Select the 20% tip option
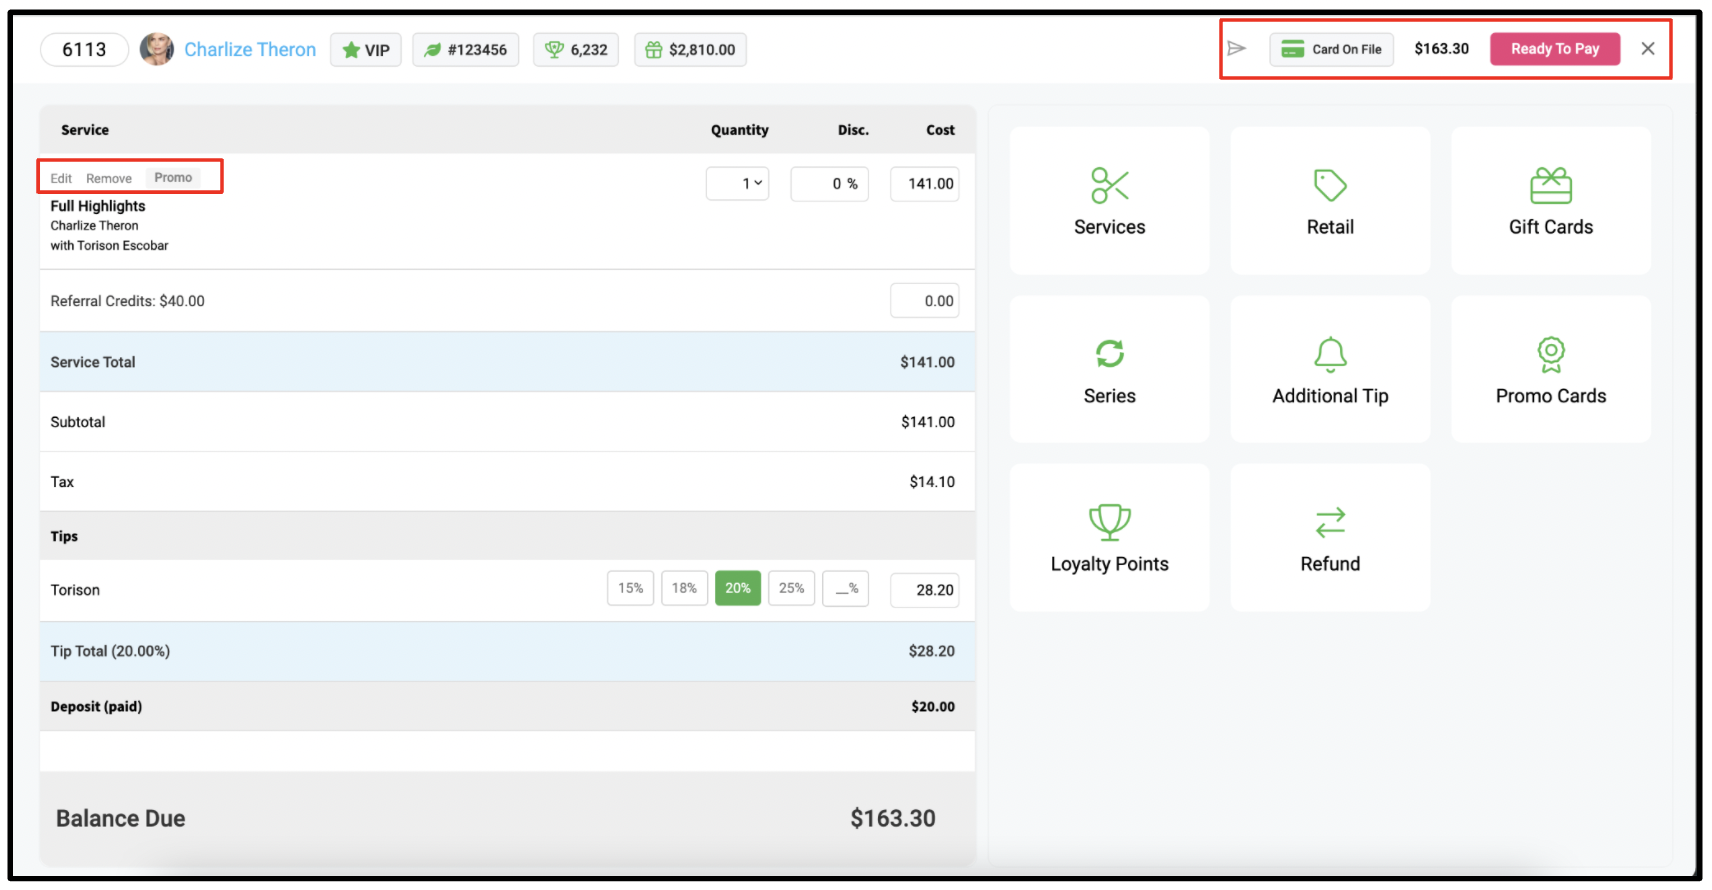This screenshot has height=890, width=1712. pos(738,588)
